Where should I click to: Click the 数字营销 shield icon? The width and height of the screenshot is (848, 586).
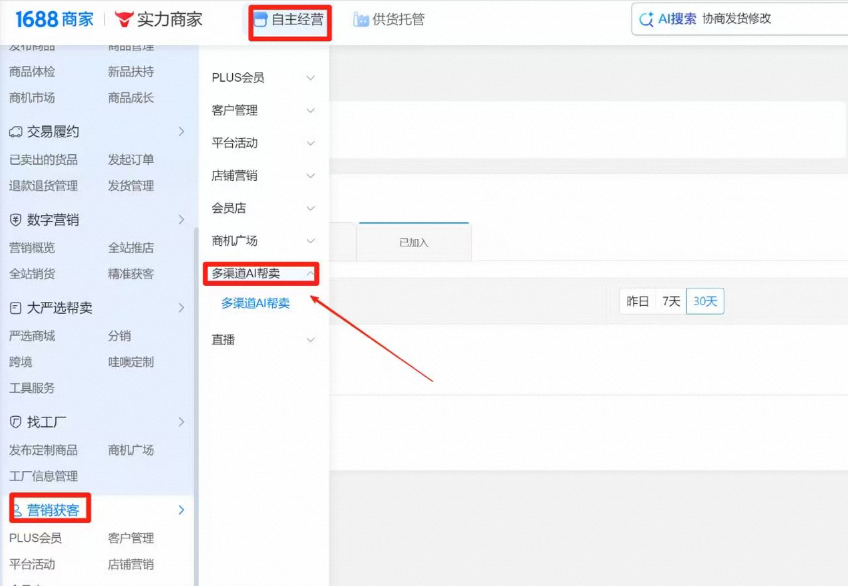pyautogui.click(x=16, y=220)
